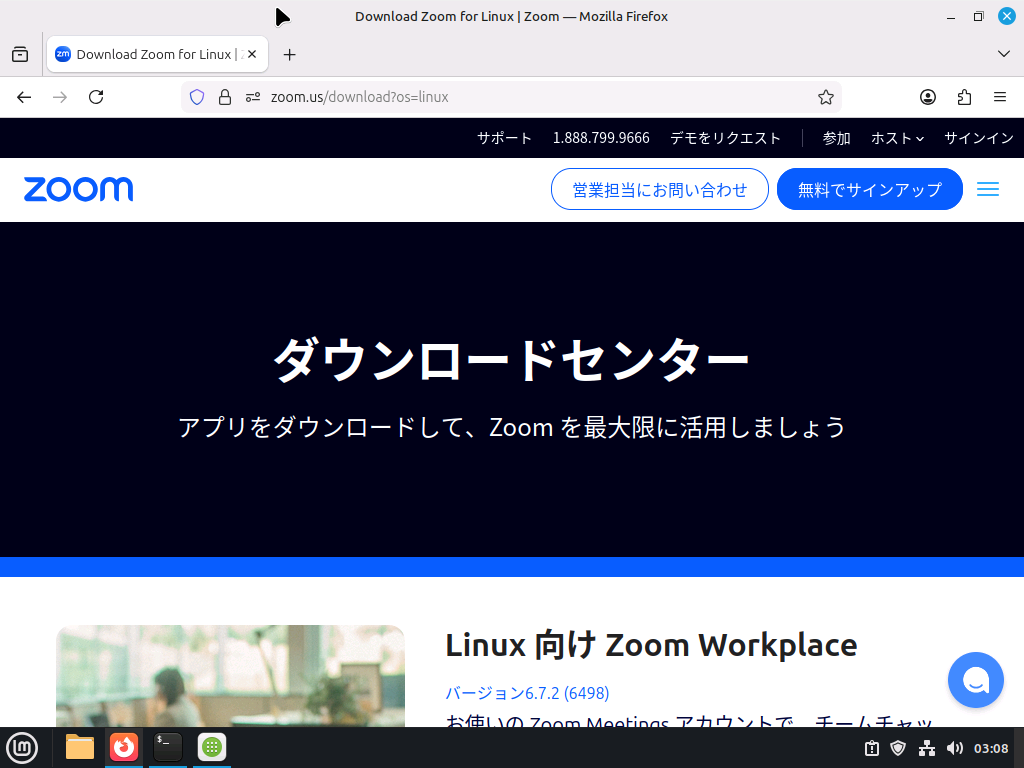1024x768 pixels.
Task: Open the volume icon in system tray
Action: [x=955, y=747]
